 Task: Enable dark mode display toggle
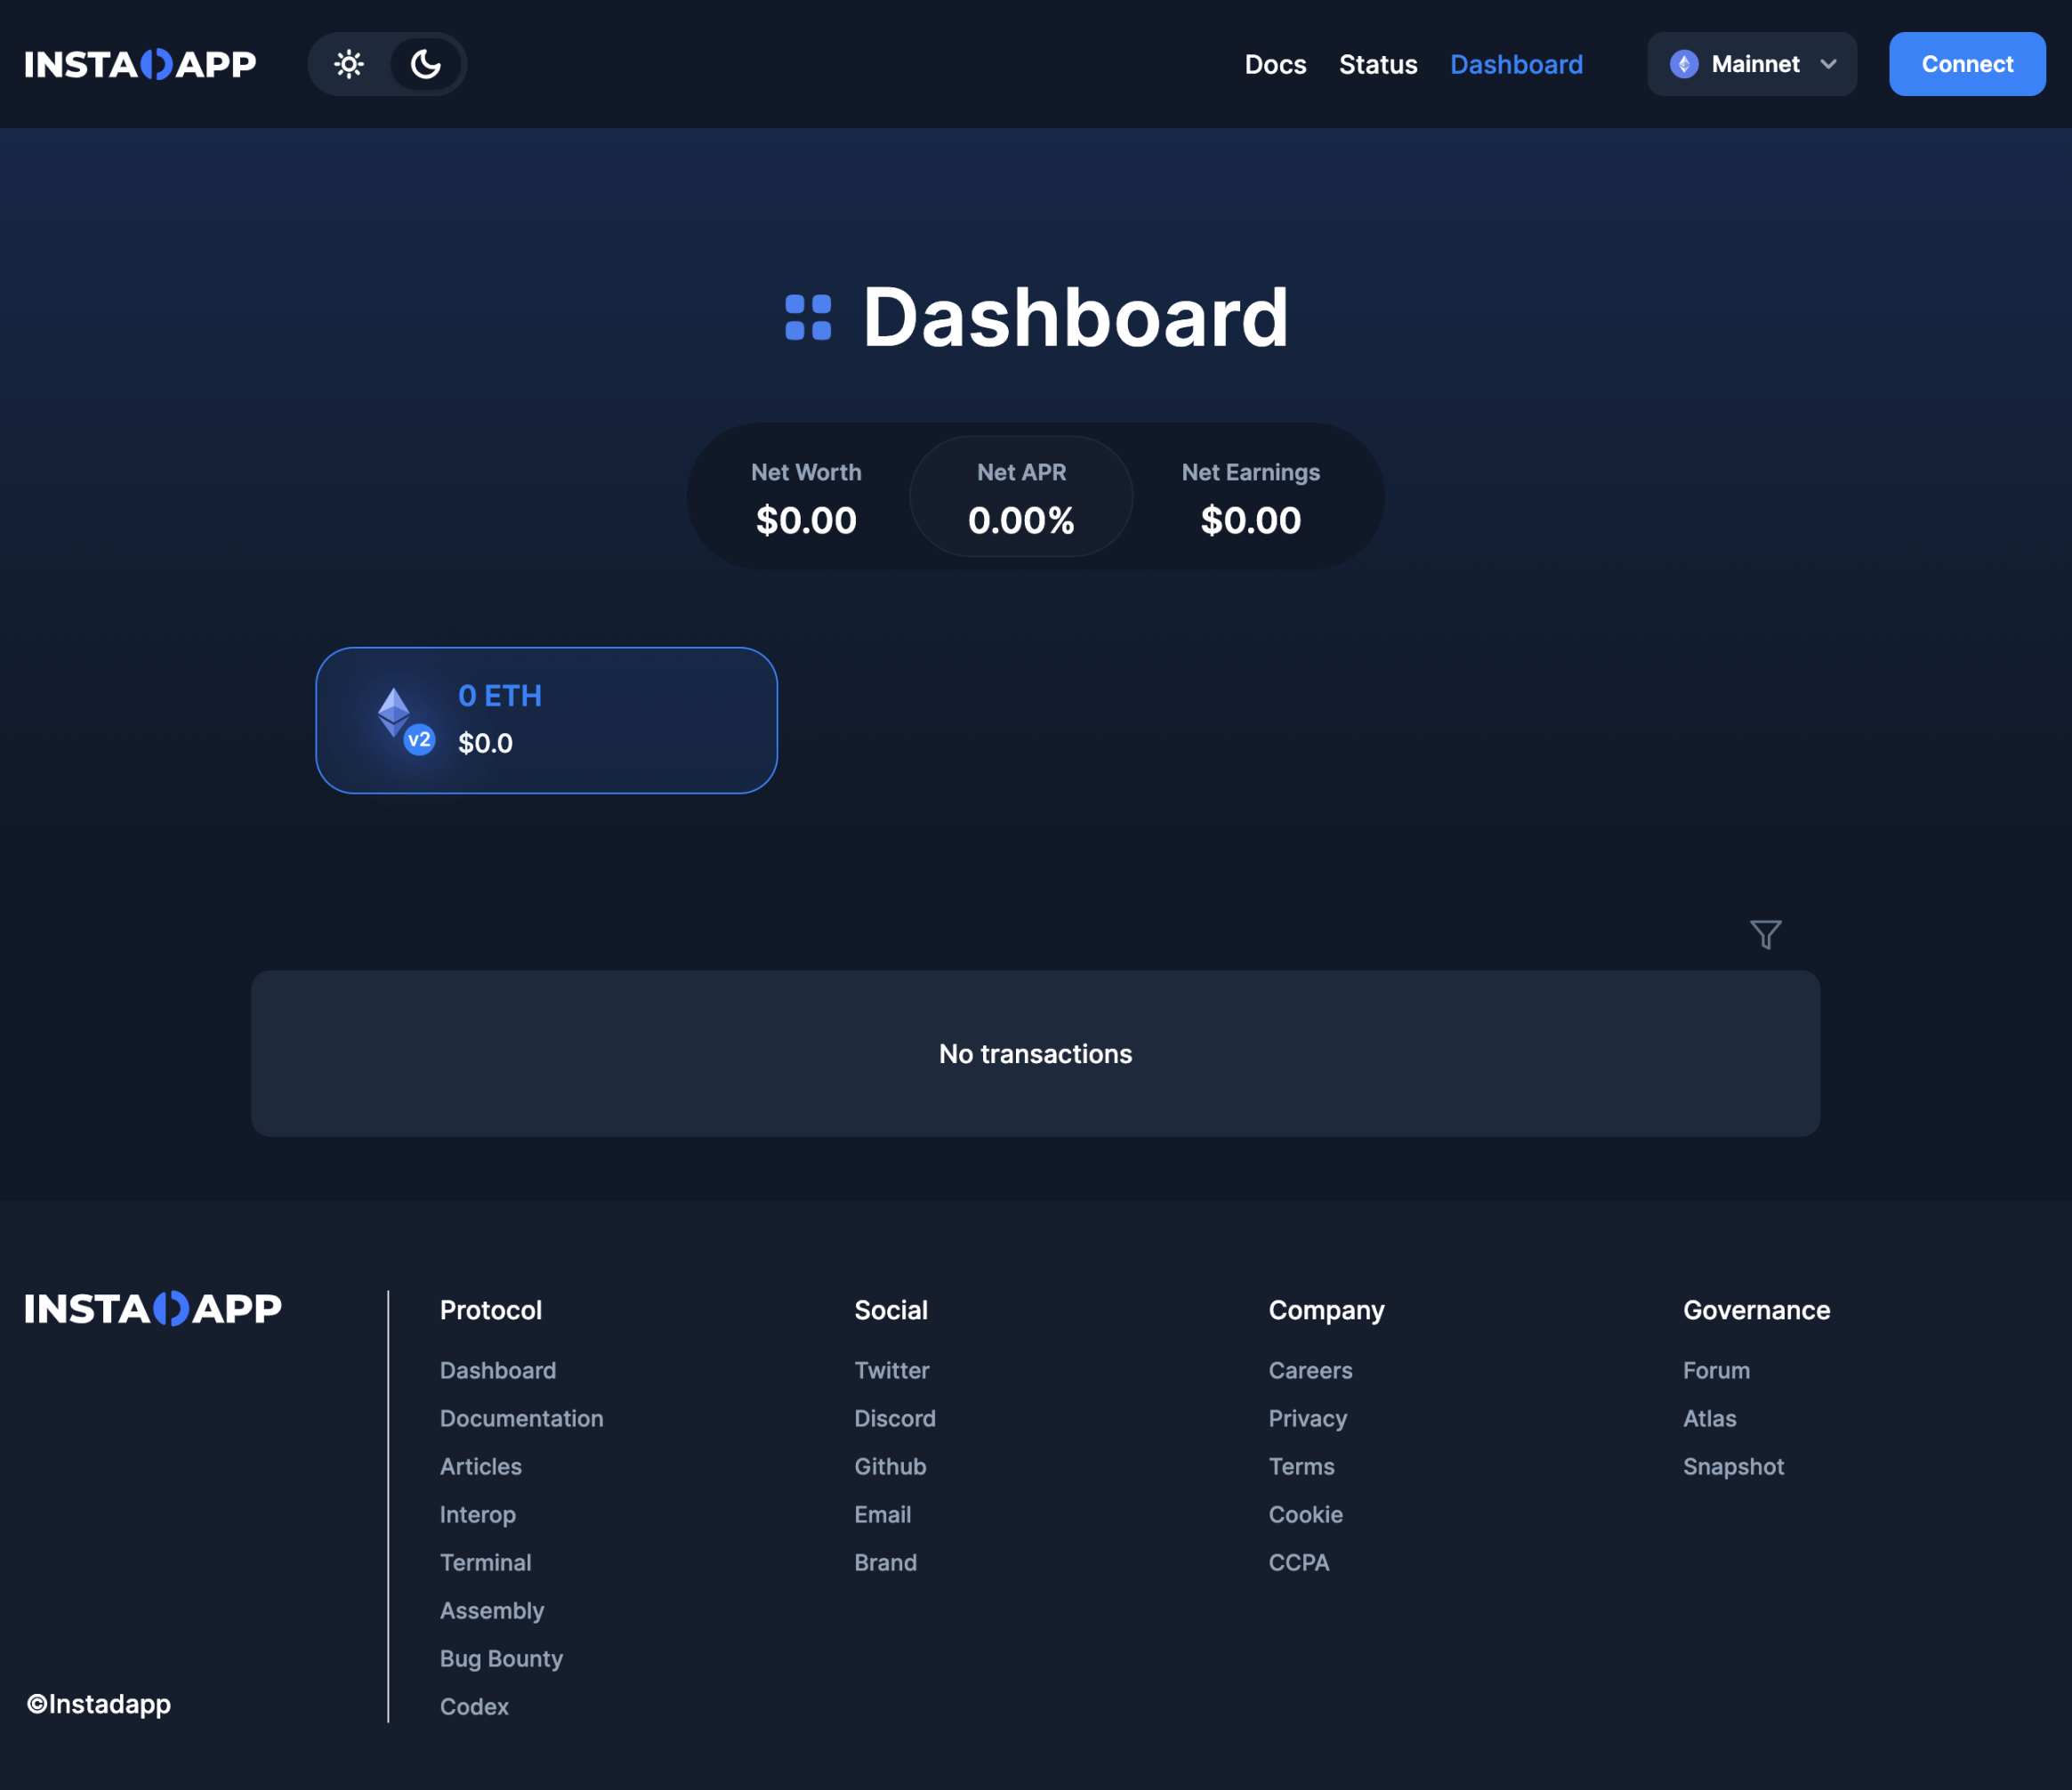[423, 61]
